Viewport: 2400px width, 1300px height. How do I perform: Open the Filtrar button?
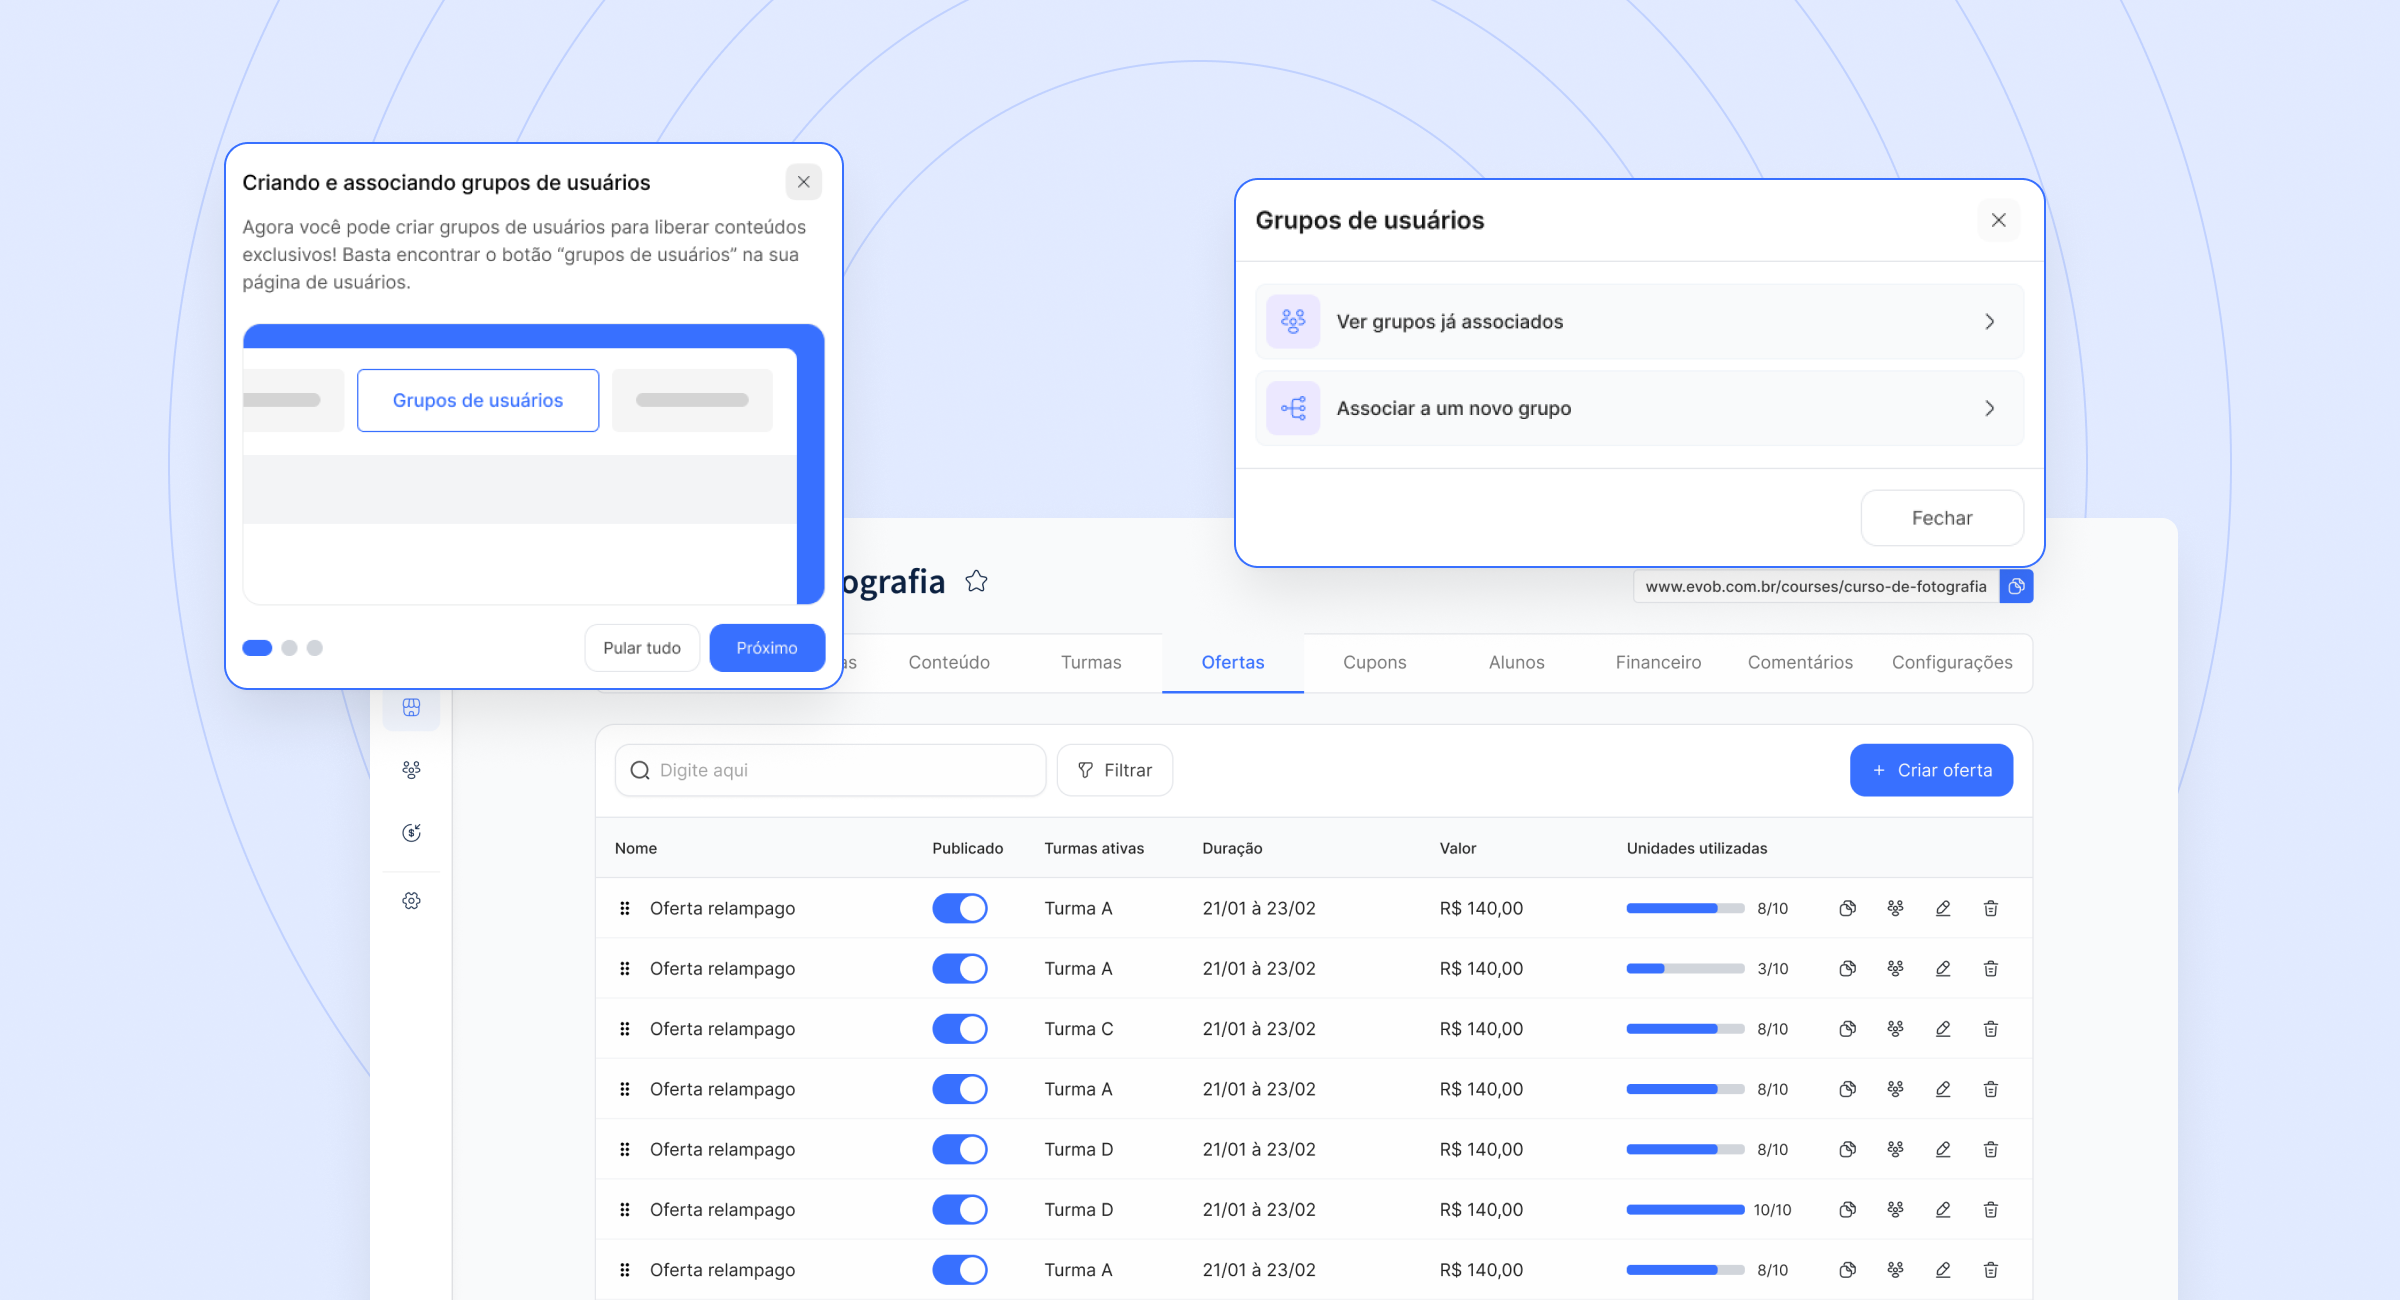click(1114, 770)
